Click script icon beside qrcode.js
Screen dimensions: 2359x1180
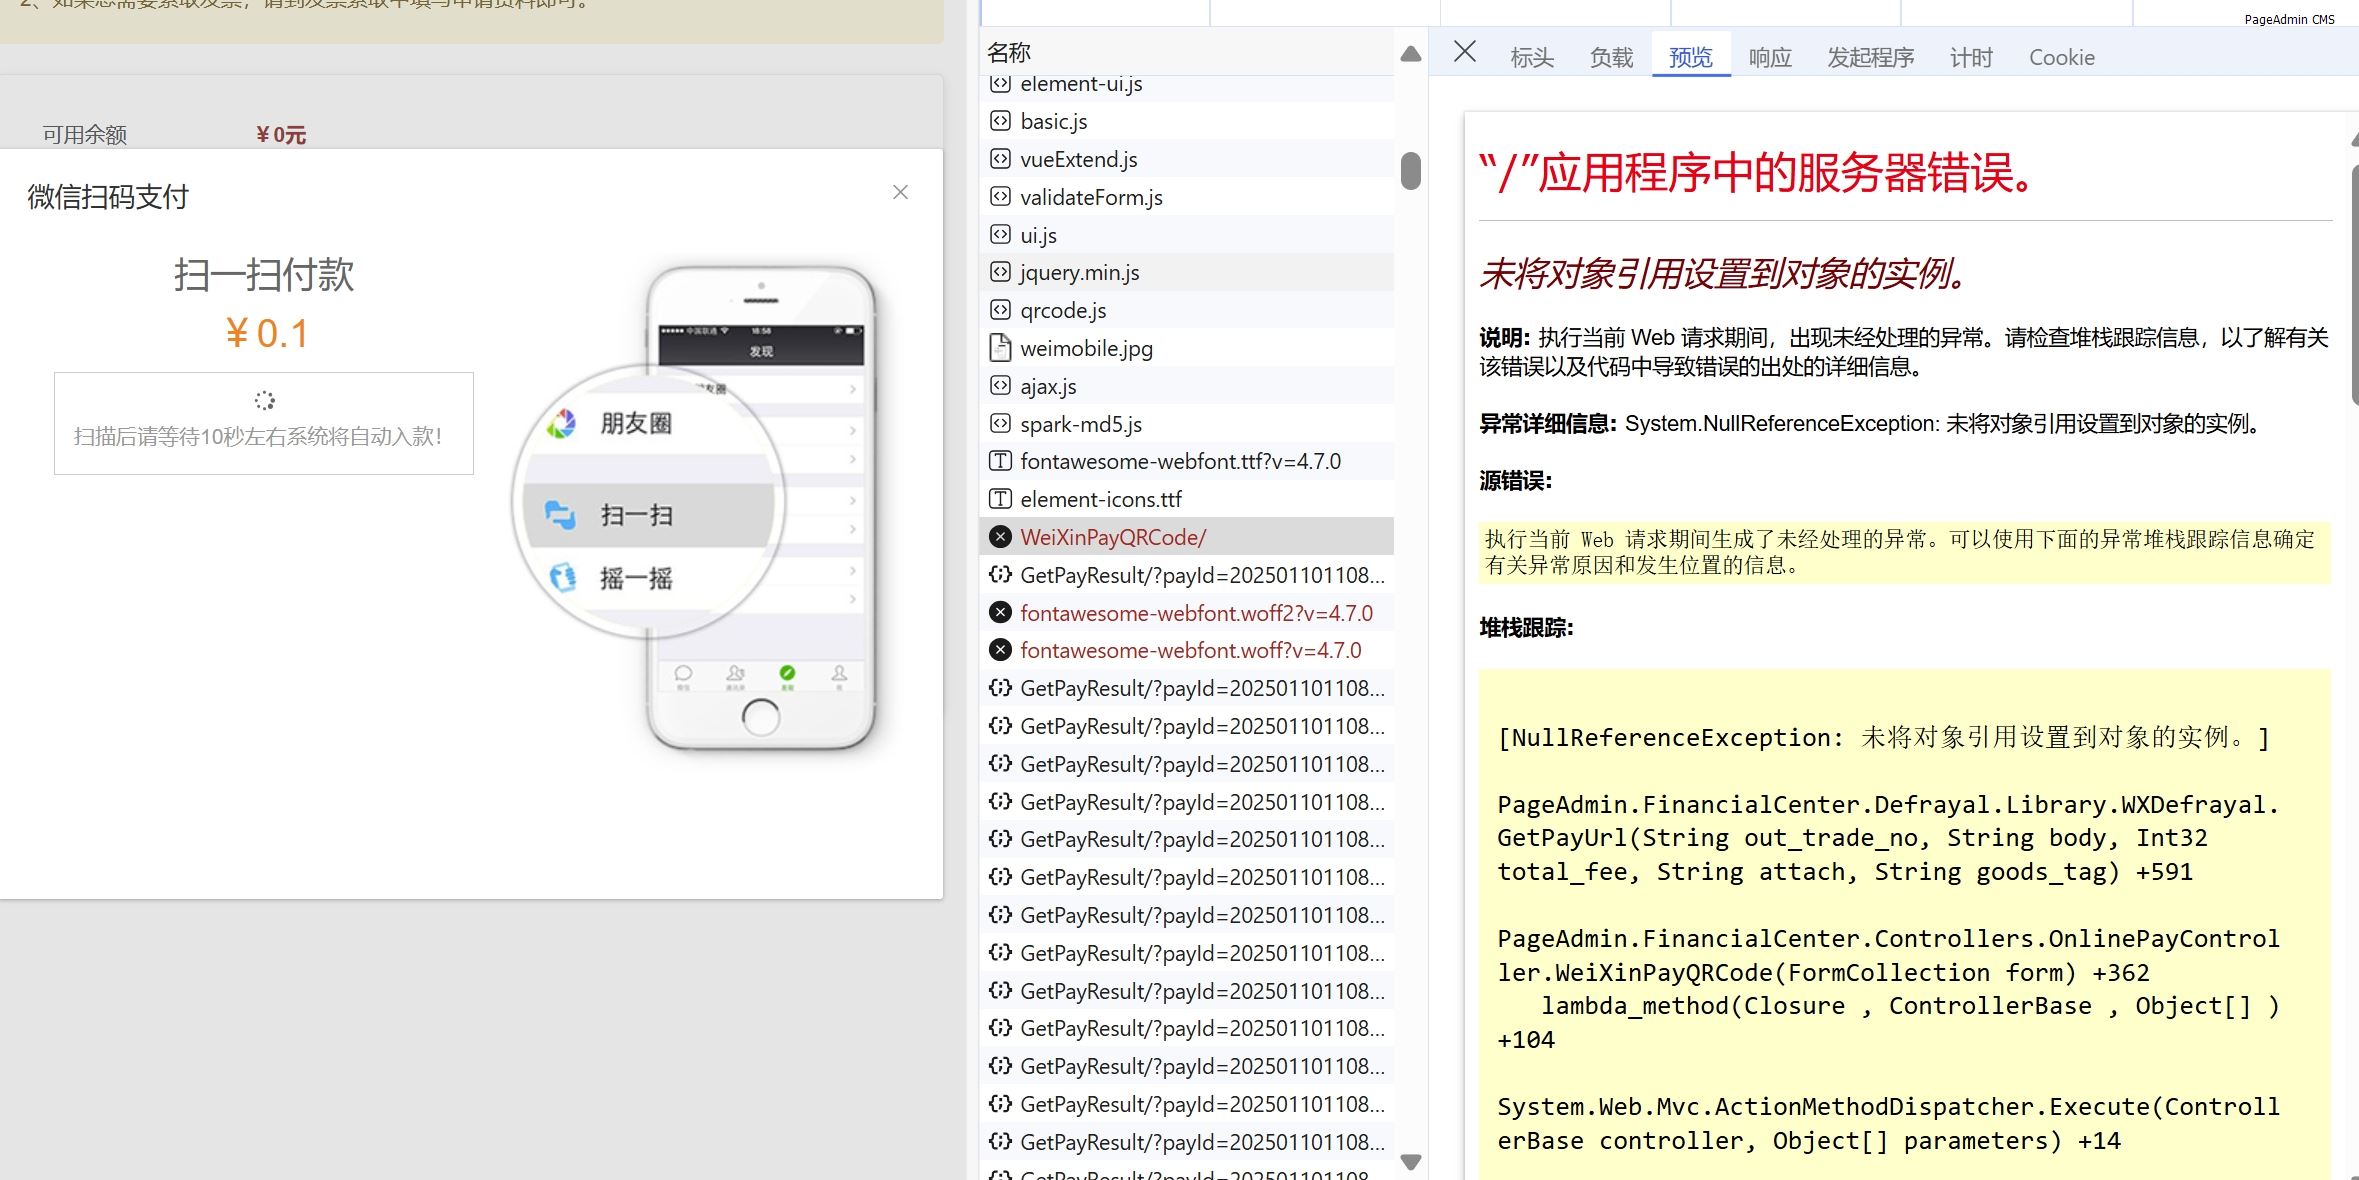[x=1000, y=310]
